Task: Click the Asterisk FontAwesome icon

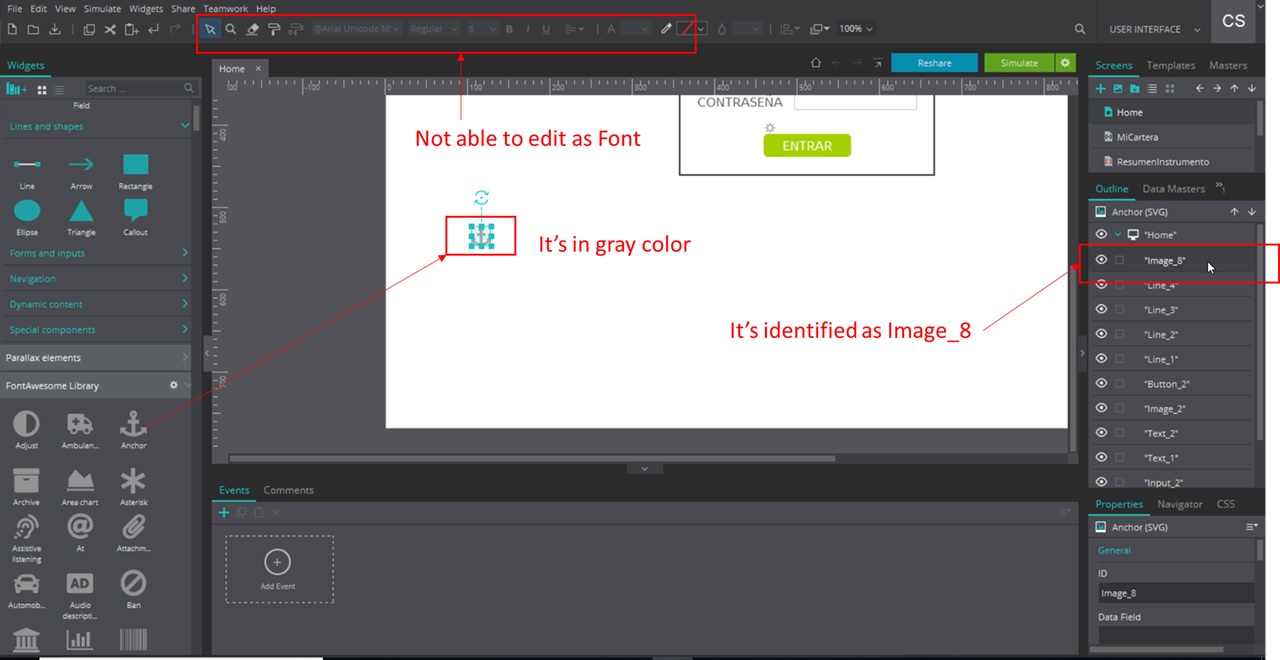Action: click(133, 481)
